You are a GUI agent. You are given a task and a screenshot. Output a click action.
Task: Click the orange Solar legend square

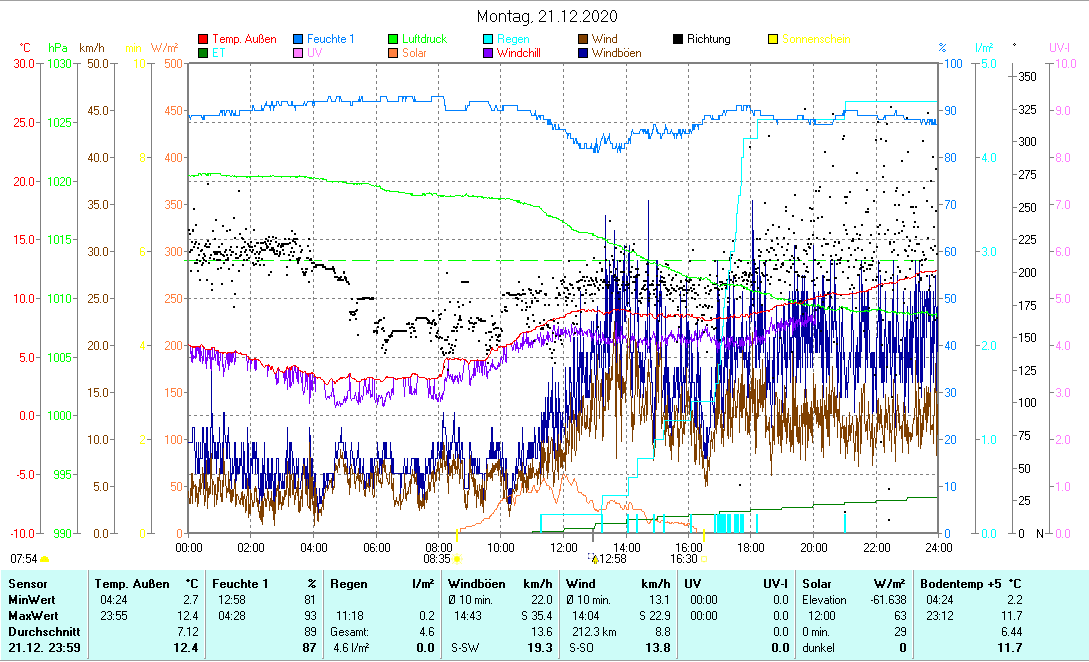click(x=394, y=53)
